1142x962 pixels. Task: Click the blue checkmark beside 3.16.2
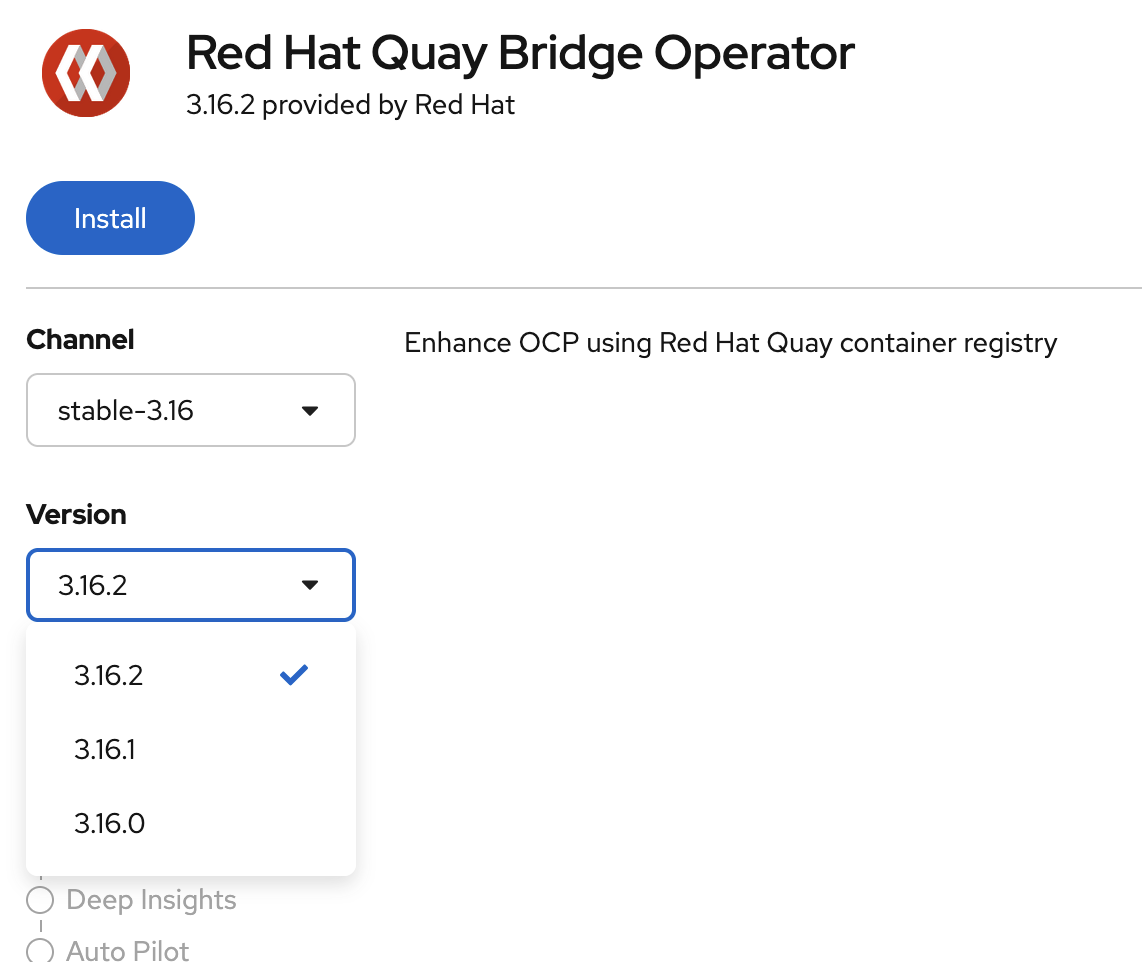click(x=294, y=676)
